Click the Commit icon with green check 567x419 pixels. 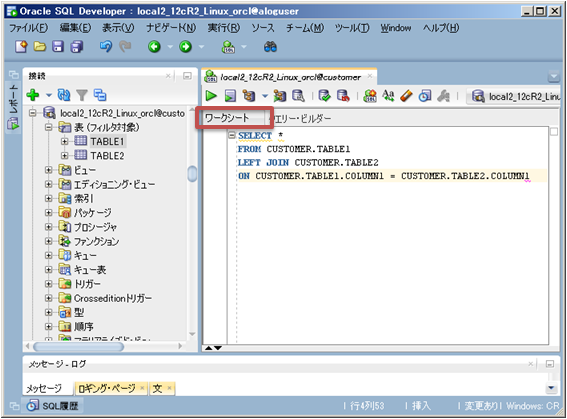(324, 96)
